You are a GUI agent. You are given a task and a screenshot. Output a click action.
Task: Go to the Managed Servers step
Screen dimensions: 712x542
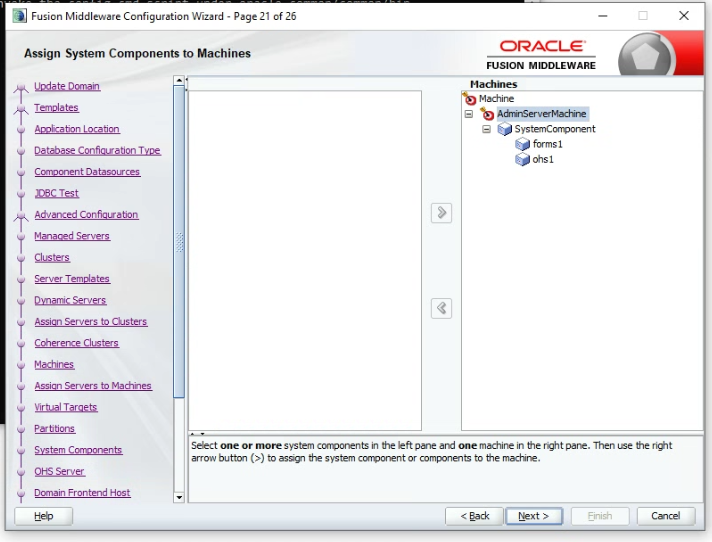pos(72,236)
